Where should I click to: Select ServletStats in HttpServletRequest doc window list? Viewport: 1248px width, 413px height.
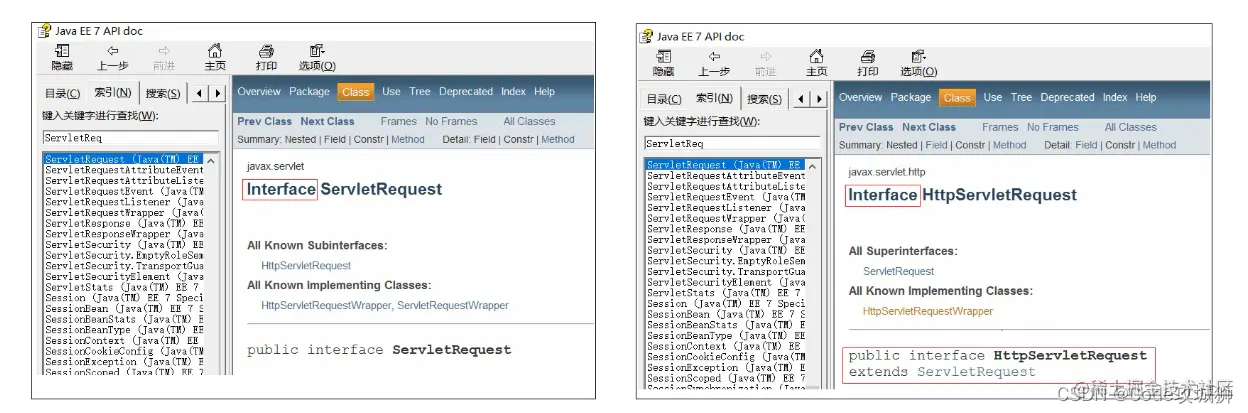coord(726,293)
